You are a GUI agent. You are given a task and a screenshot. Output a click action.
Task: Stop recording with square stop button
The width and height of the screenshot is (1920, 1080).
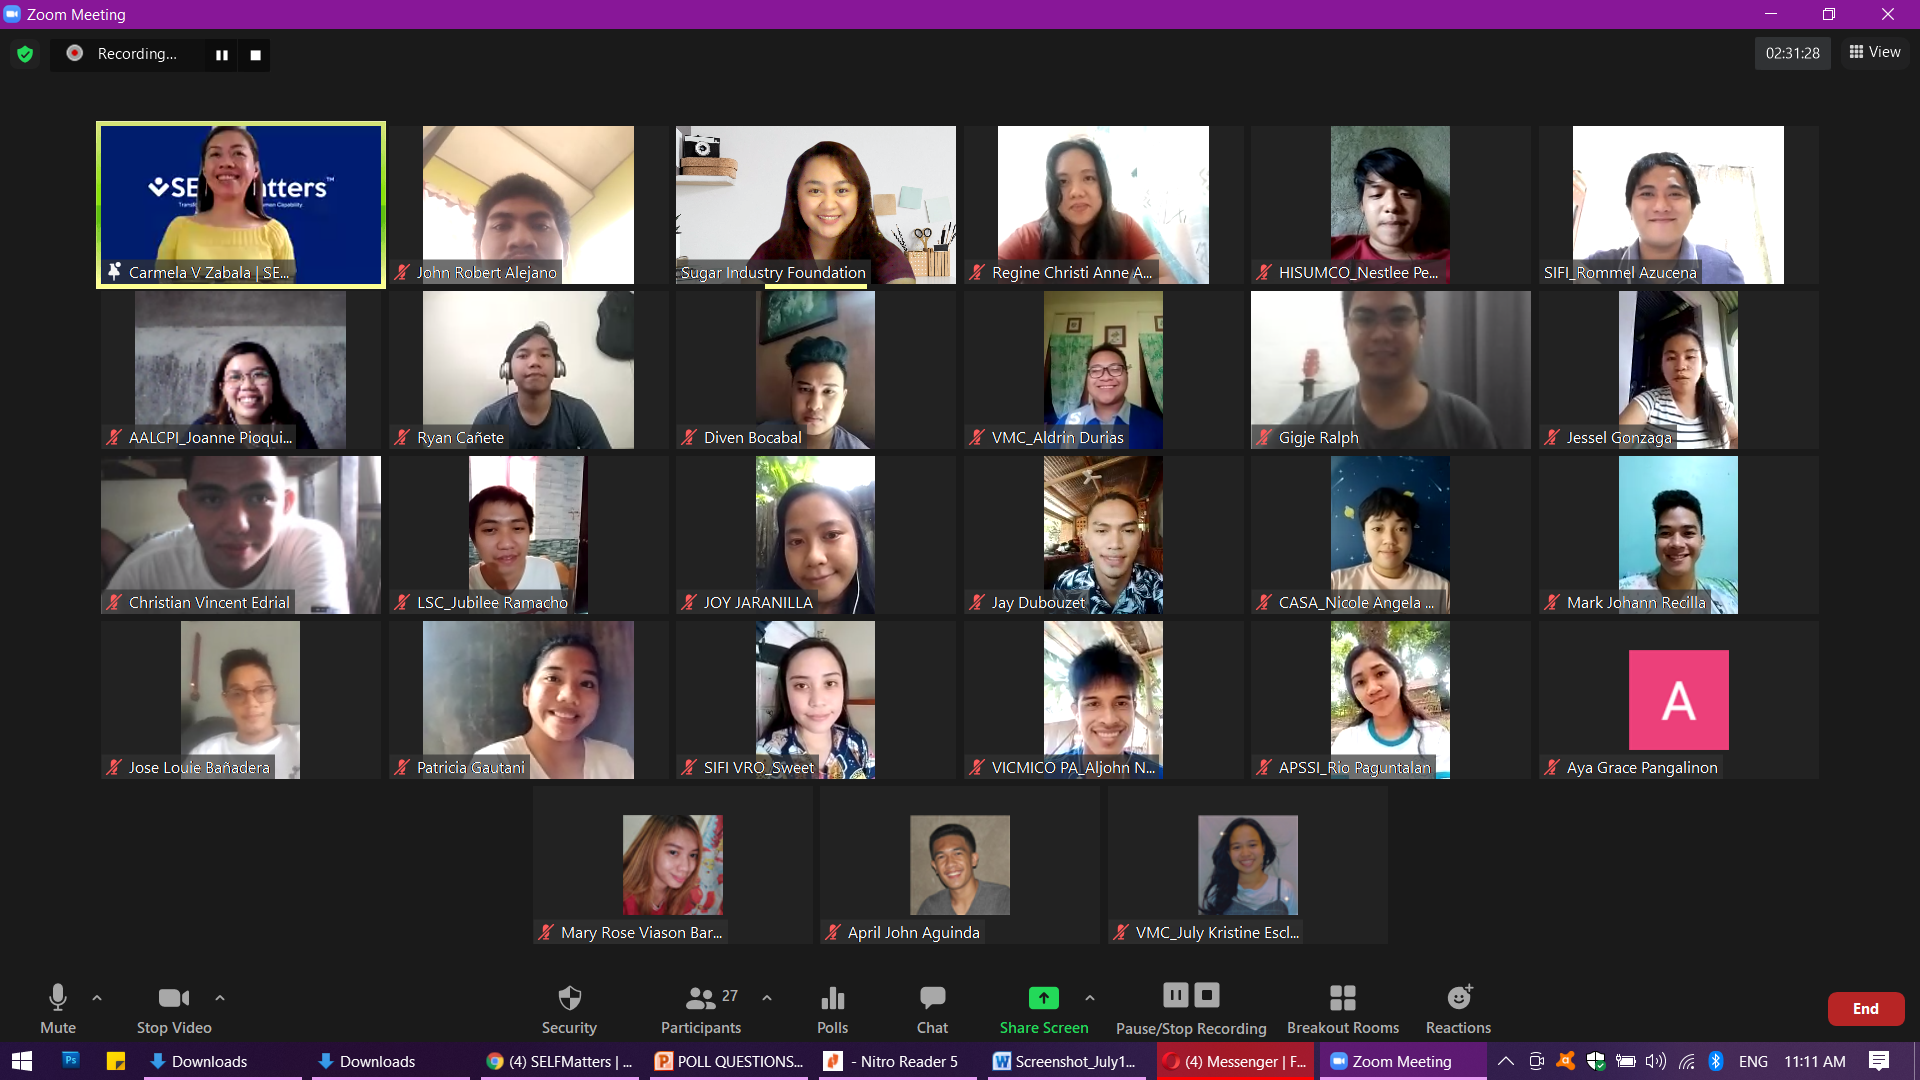tap(256, 55)
